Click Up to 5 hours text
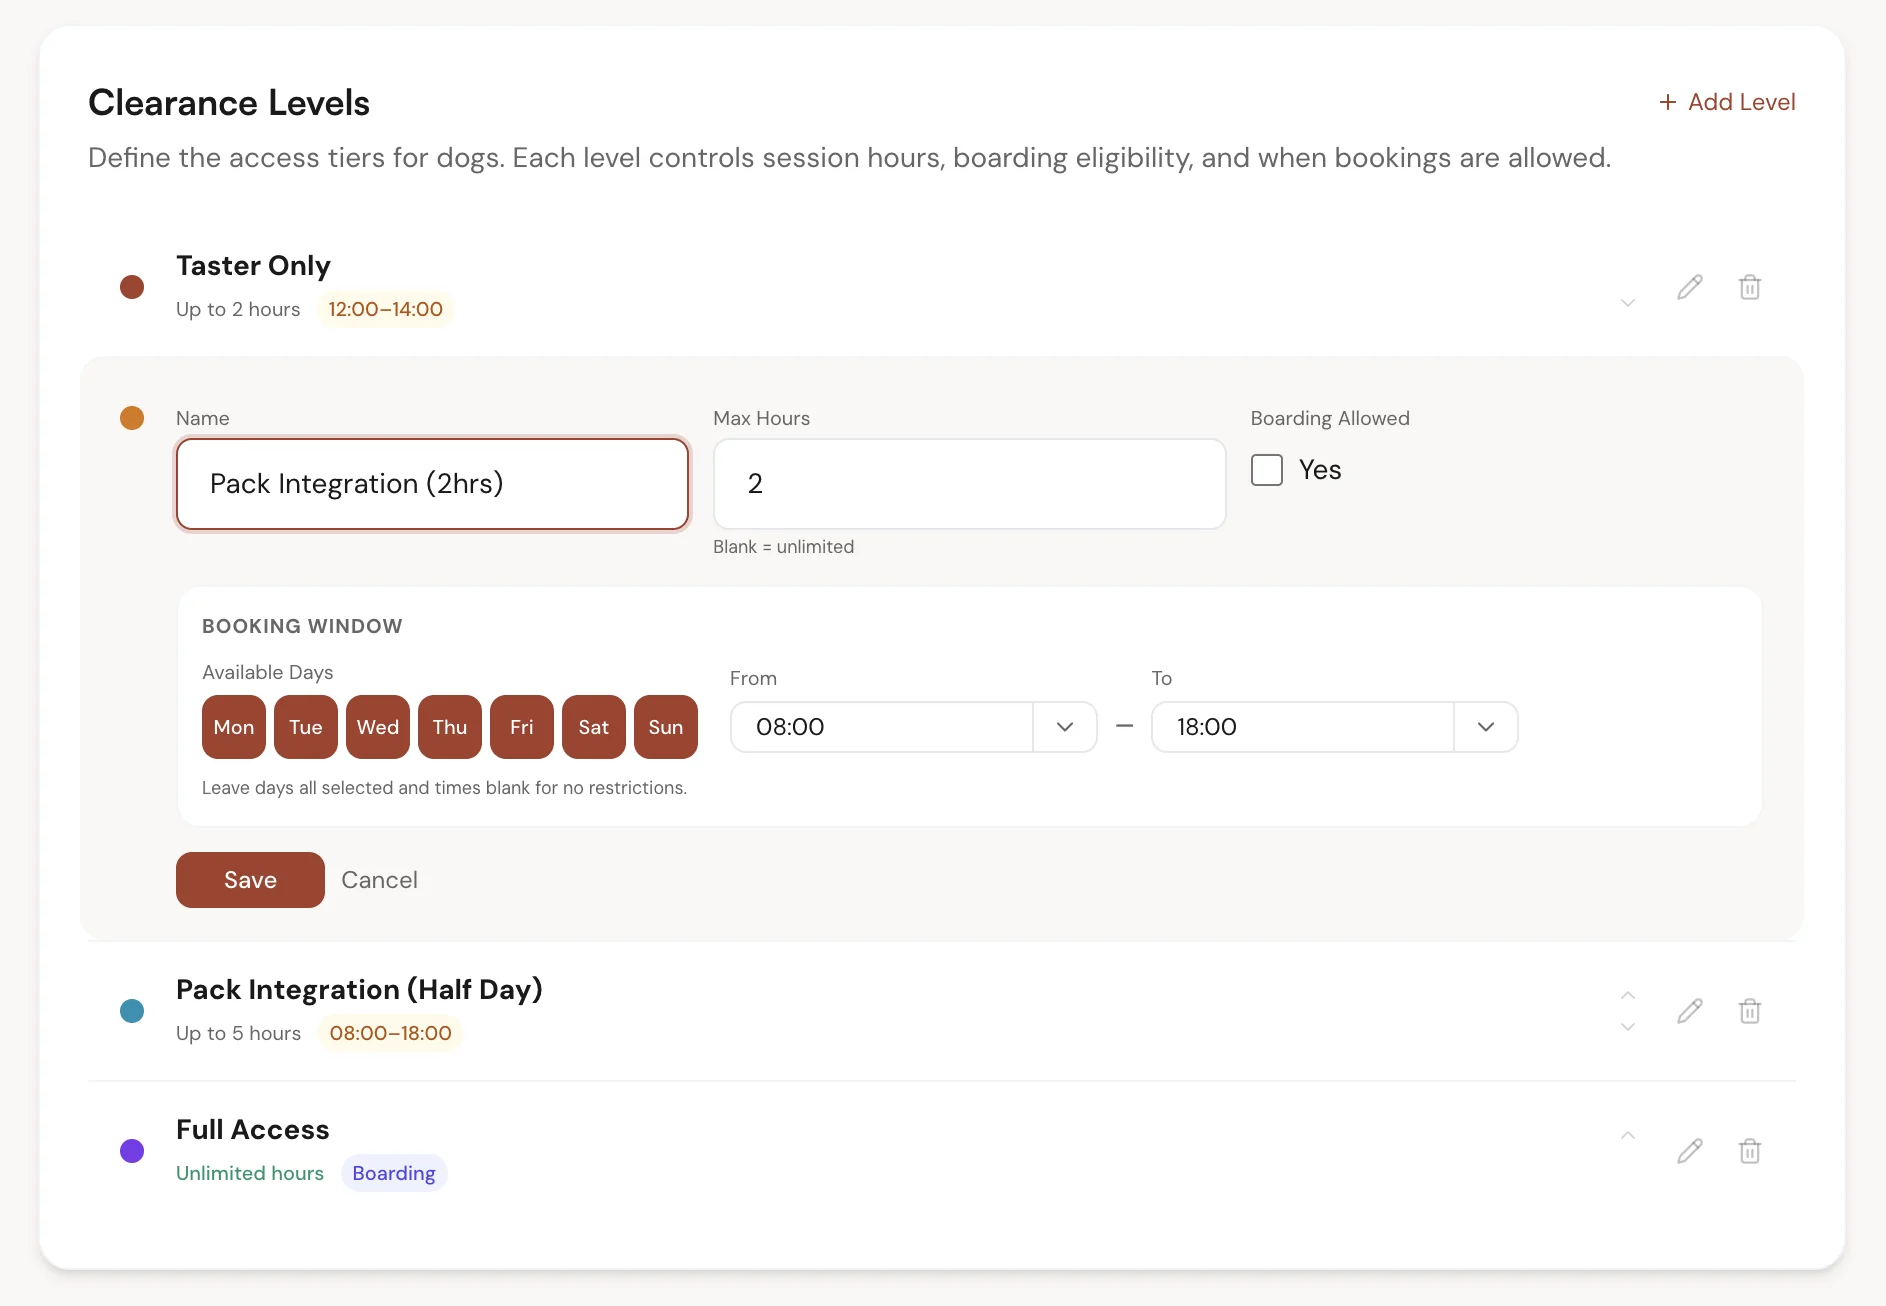1886x1306 pixels. [x=238, y=1033]
